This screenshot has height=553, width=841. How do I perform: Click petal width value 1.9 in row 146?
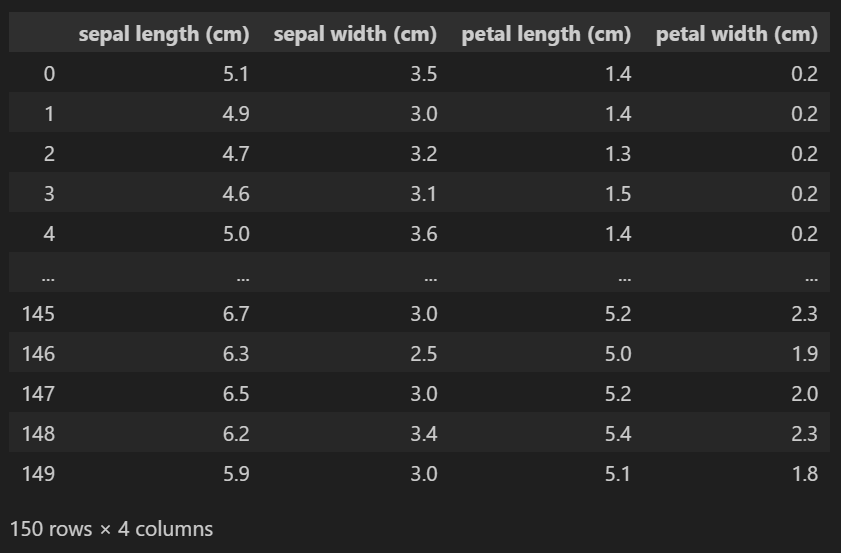(805, 354)
